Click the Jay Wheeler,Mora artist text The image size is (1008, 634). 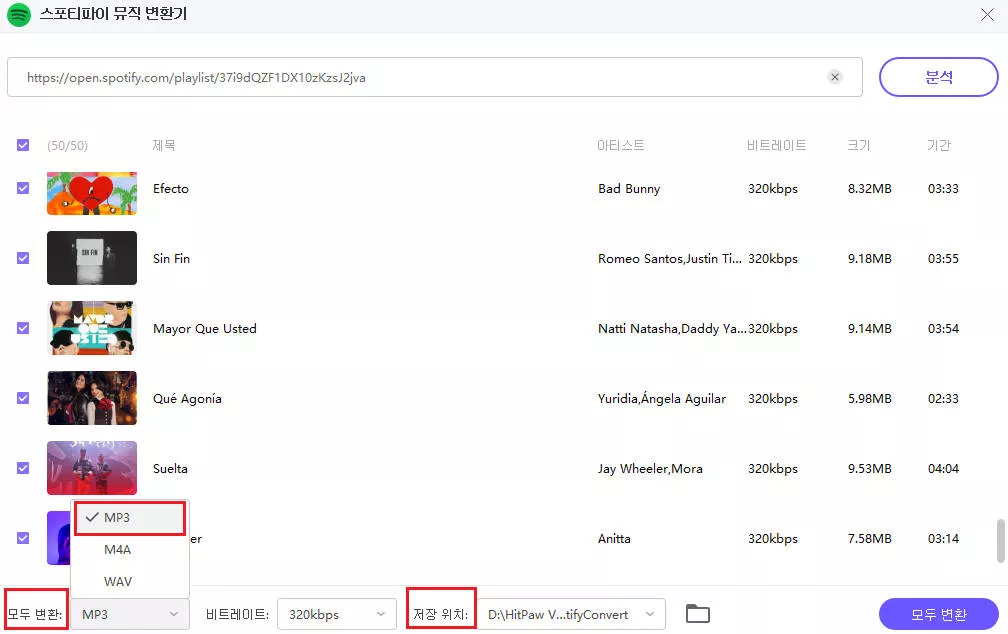point(651,468)
